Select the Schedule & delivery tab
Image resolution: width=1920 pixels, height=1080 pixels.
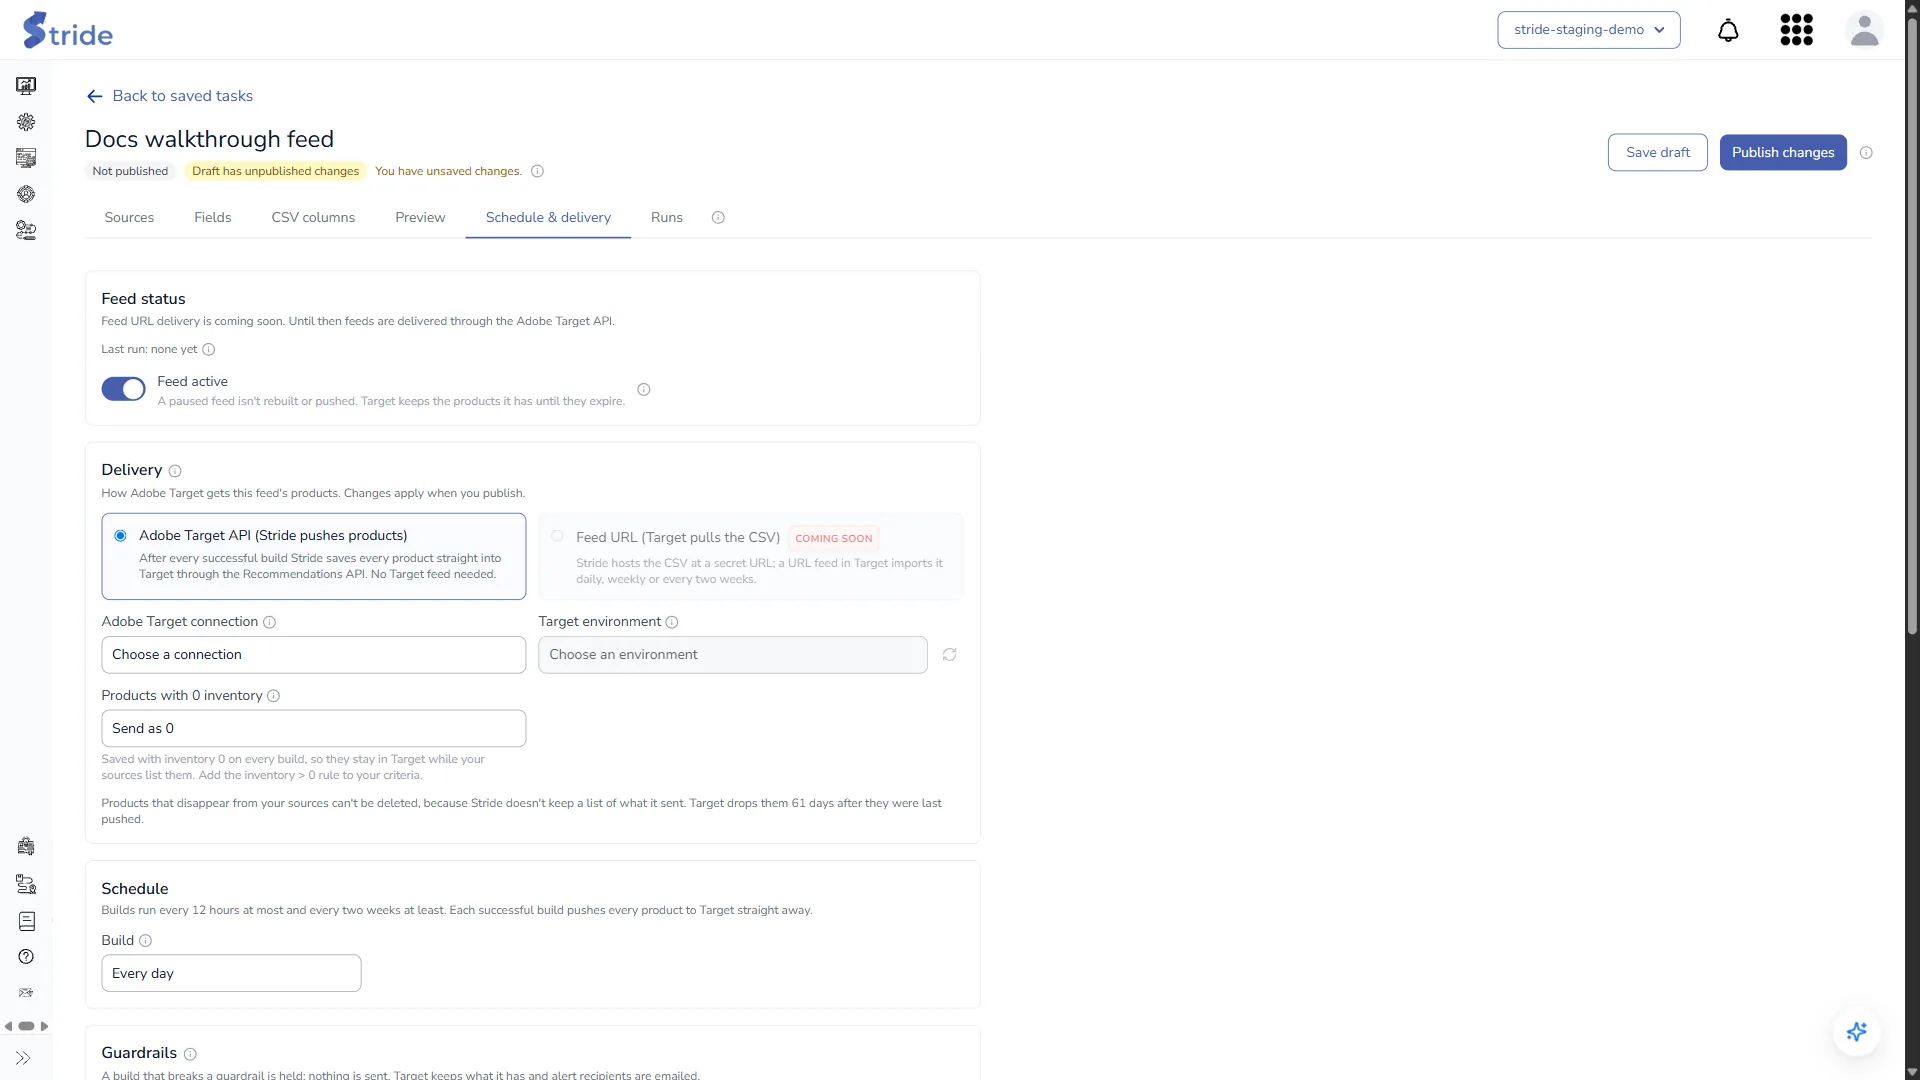point(548,218)
